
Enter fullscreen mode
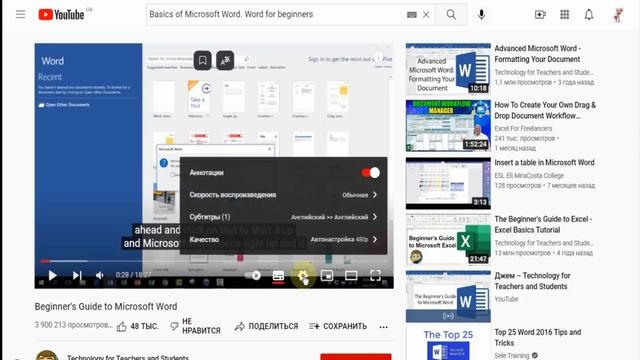coord(375,276)
